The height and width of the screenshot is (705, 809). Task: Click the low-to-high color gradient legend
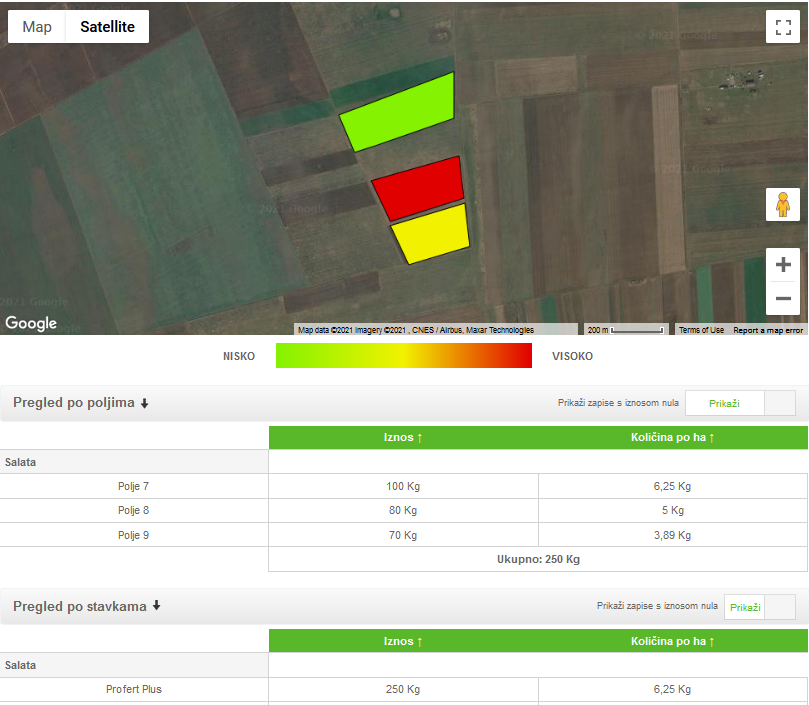404,356
